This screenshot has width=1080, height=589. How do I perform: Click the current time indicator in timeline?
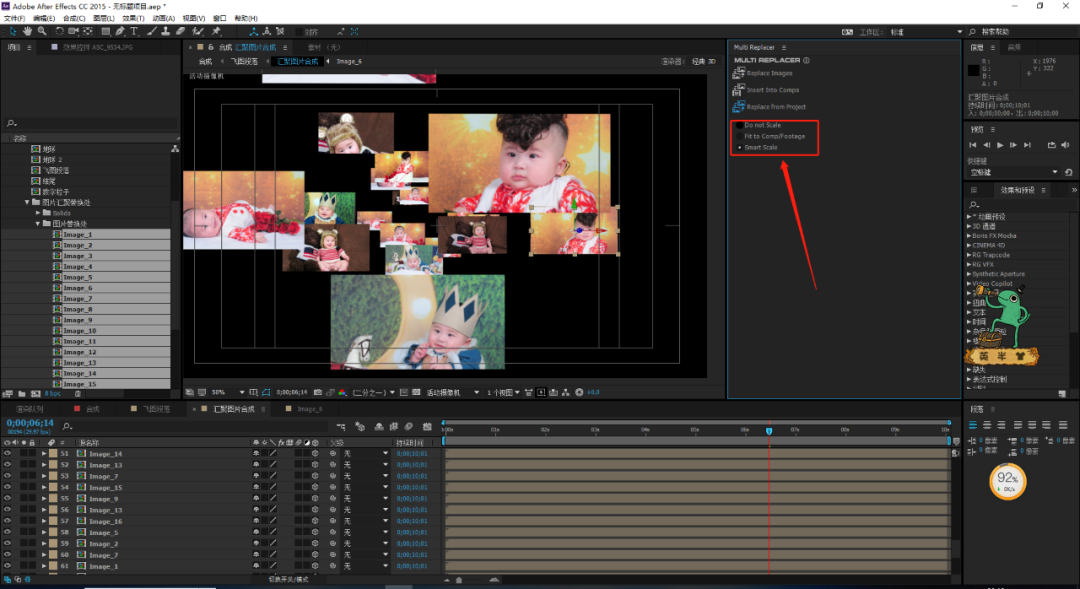tap(769, 431)
